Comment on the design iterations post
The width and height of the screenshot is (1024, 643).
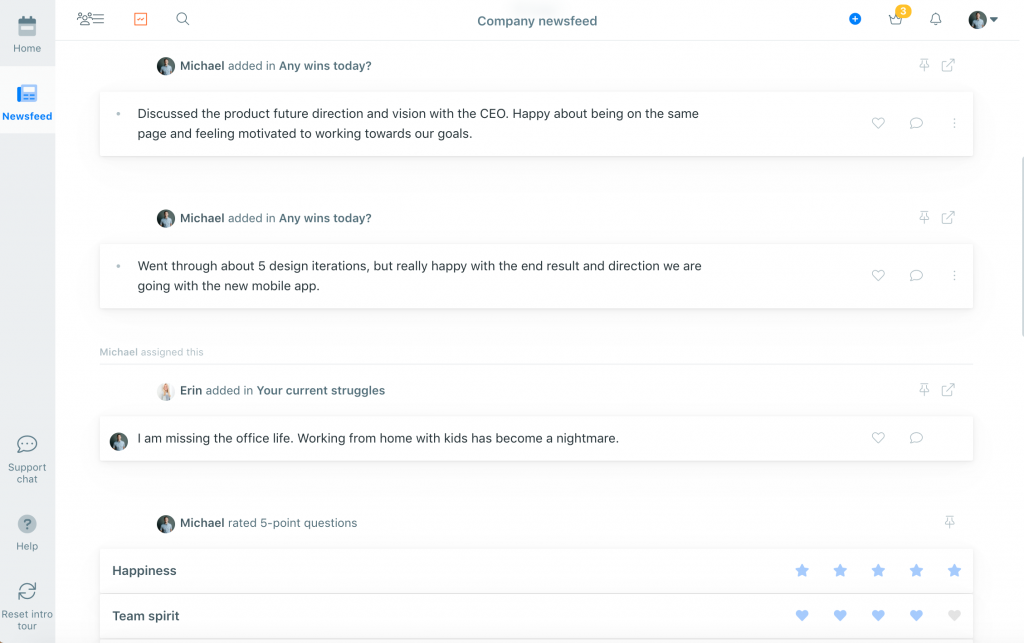916,275
